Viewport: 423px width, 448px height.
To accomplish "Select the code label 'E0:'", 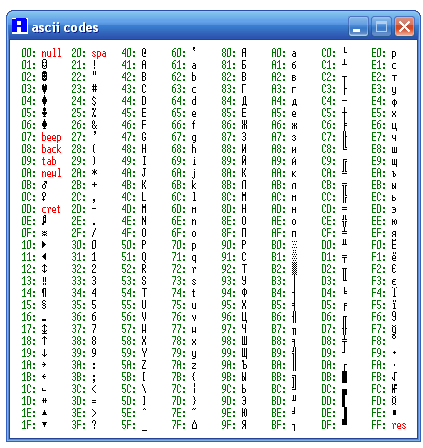I will (x=379, y=53).
